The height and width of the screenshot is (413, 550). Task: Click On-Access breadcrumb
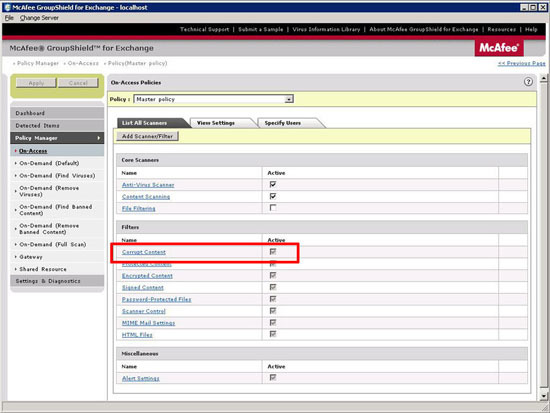point(83,63)
